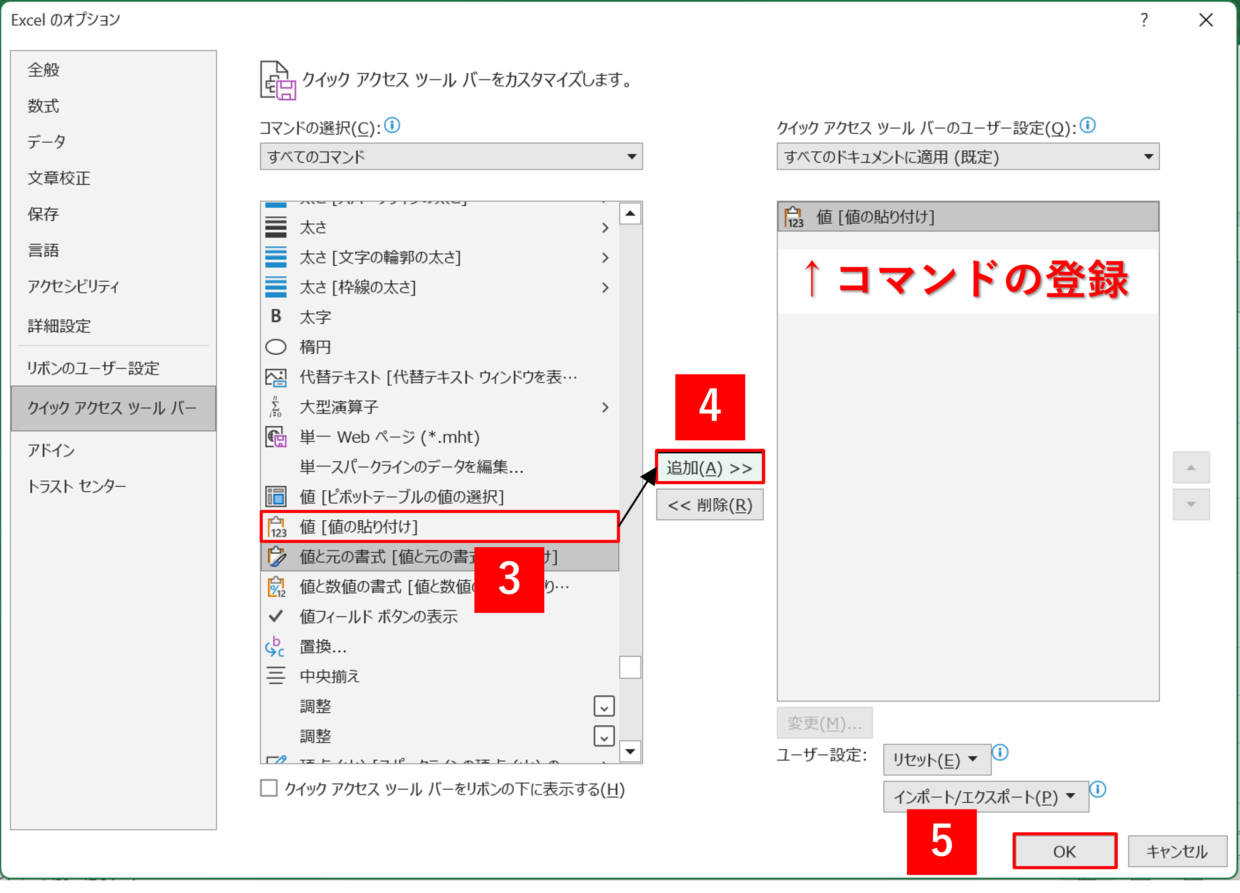The width and height of the screenshot is (1240, 893).
Task: Select the bold 太字 command icon
Action: coord(275,317)
